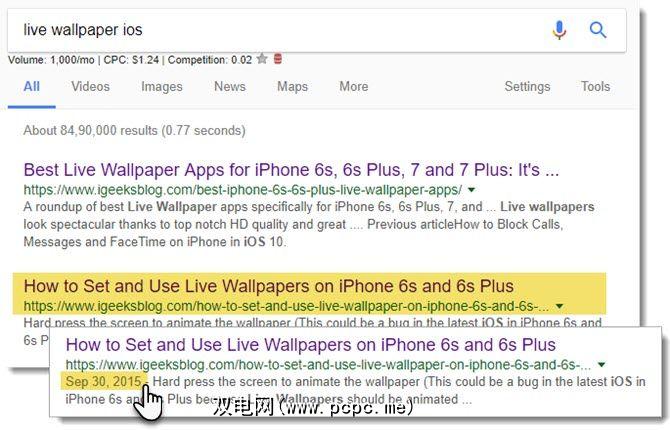
Task: Expand dropdown arrow in popup result URL
Action: pos(601,365)
